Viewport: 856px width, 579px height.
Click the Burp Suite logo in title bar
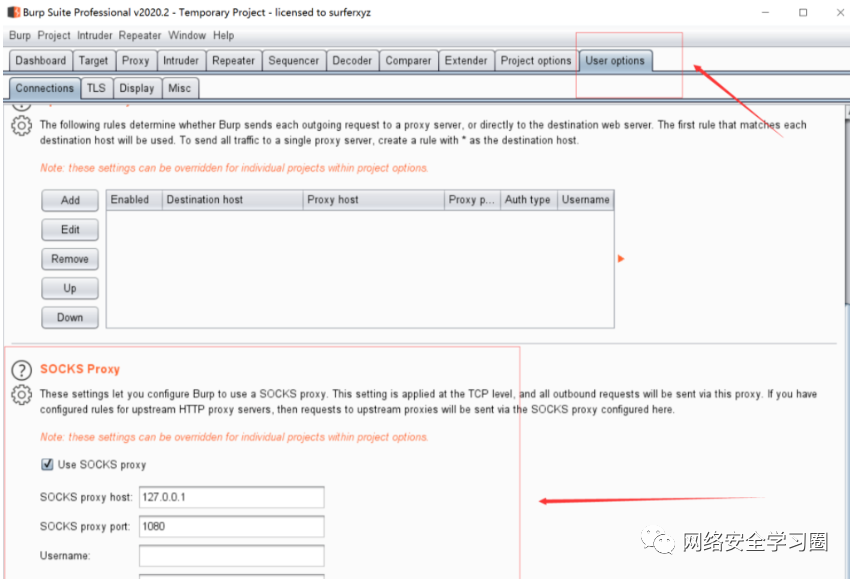pyautogui.click(x=14, y=12)
